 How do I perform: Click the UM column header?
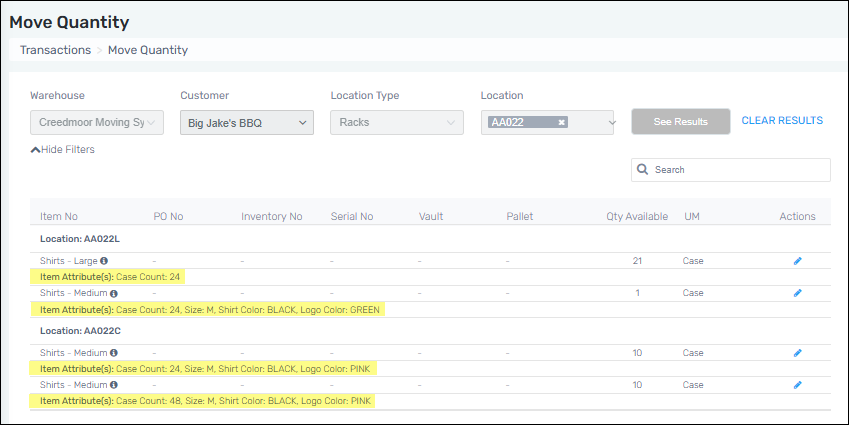click(x=692, y=216)
